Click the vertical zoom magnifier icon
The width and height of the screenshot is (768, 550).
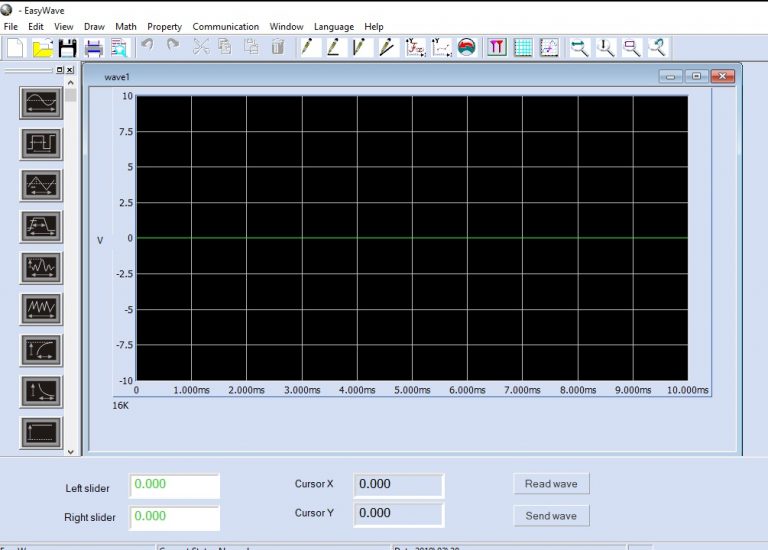point(606,47)
